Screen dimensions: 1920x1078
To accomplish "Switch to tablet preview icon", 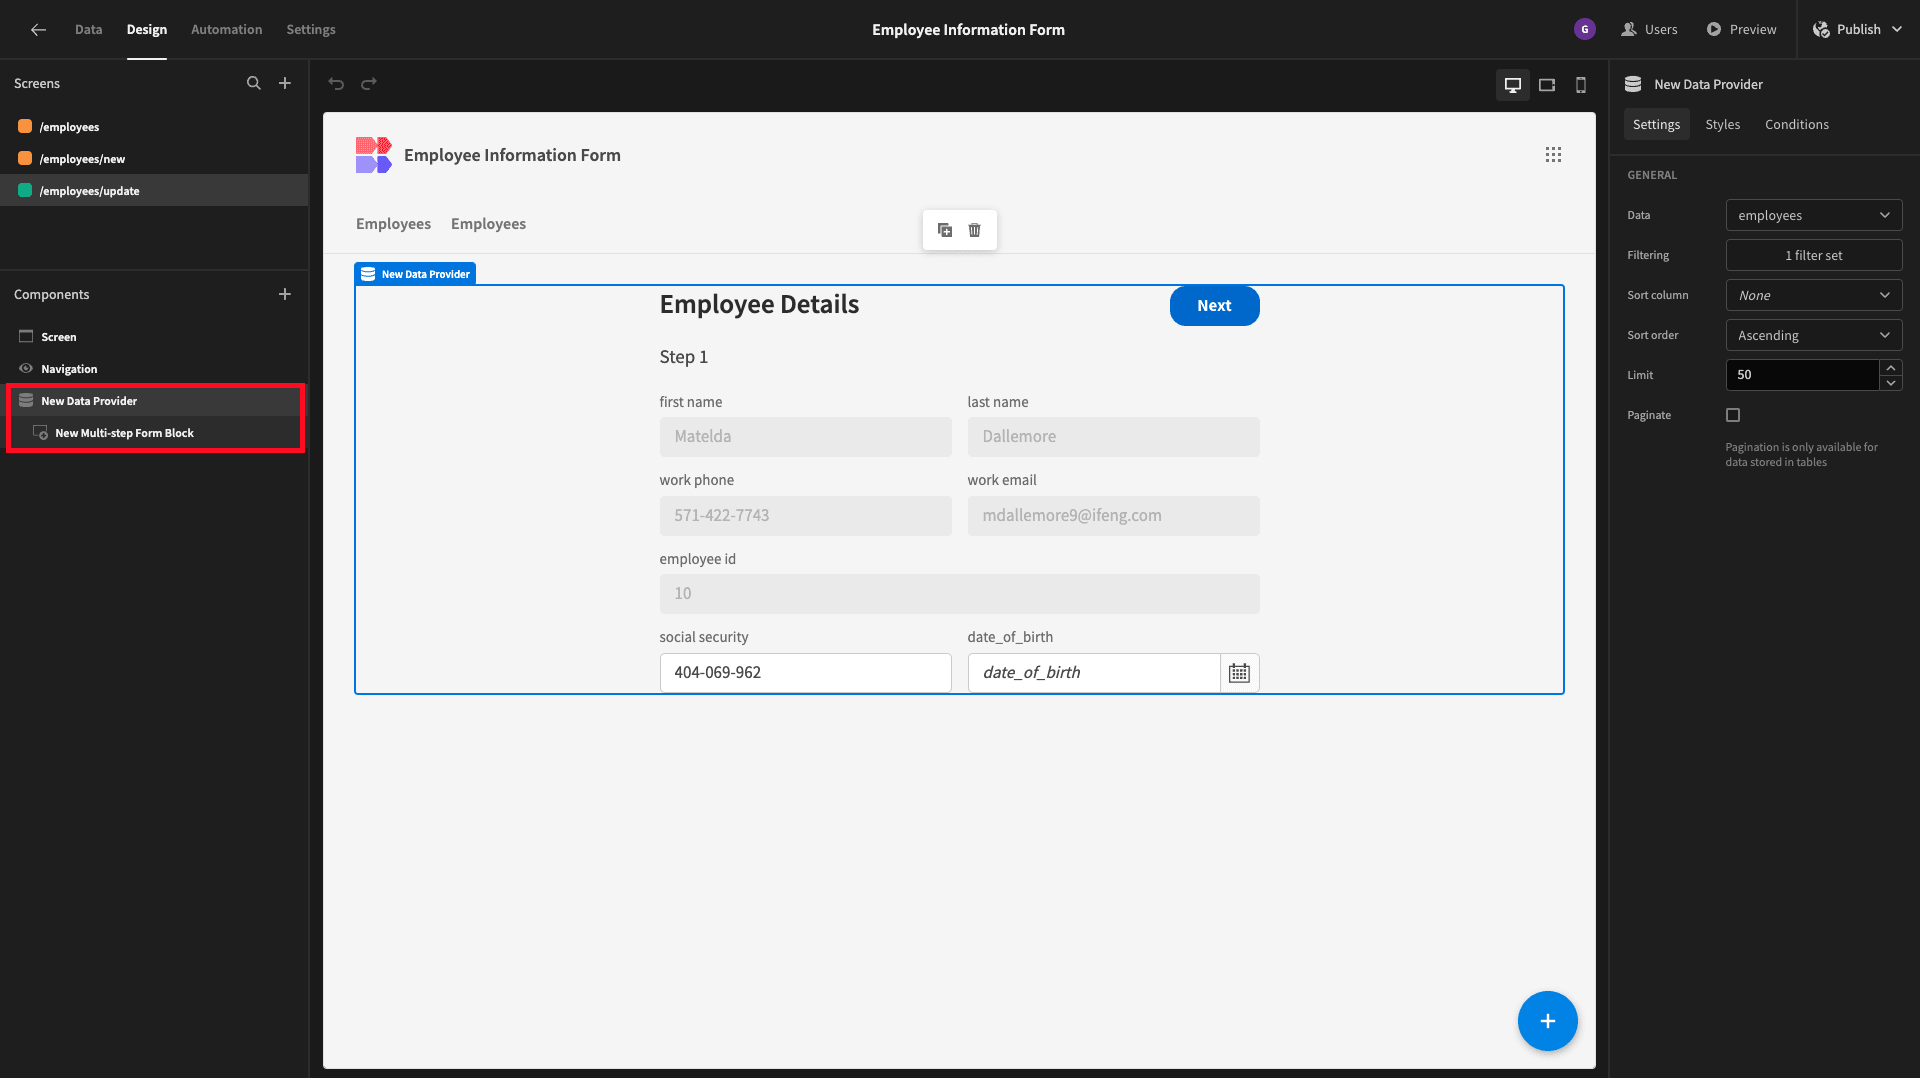I will tap(1547, 85).
